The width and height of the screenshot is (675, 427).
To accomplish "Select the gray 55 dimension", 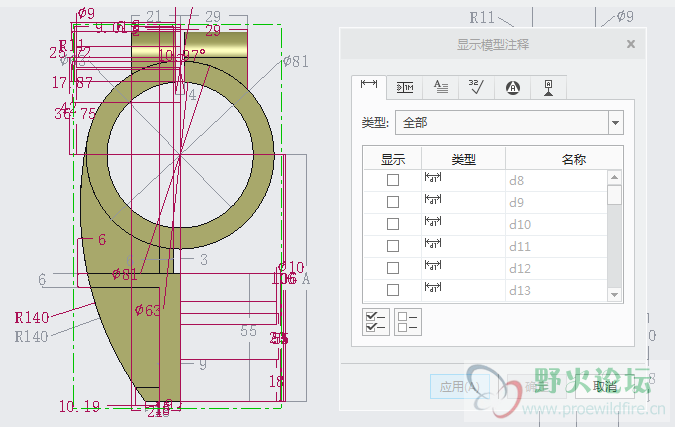I will coord(248,331).
